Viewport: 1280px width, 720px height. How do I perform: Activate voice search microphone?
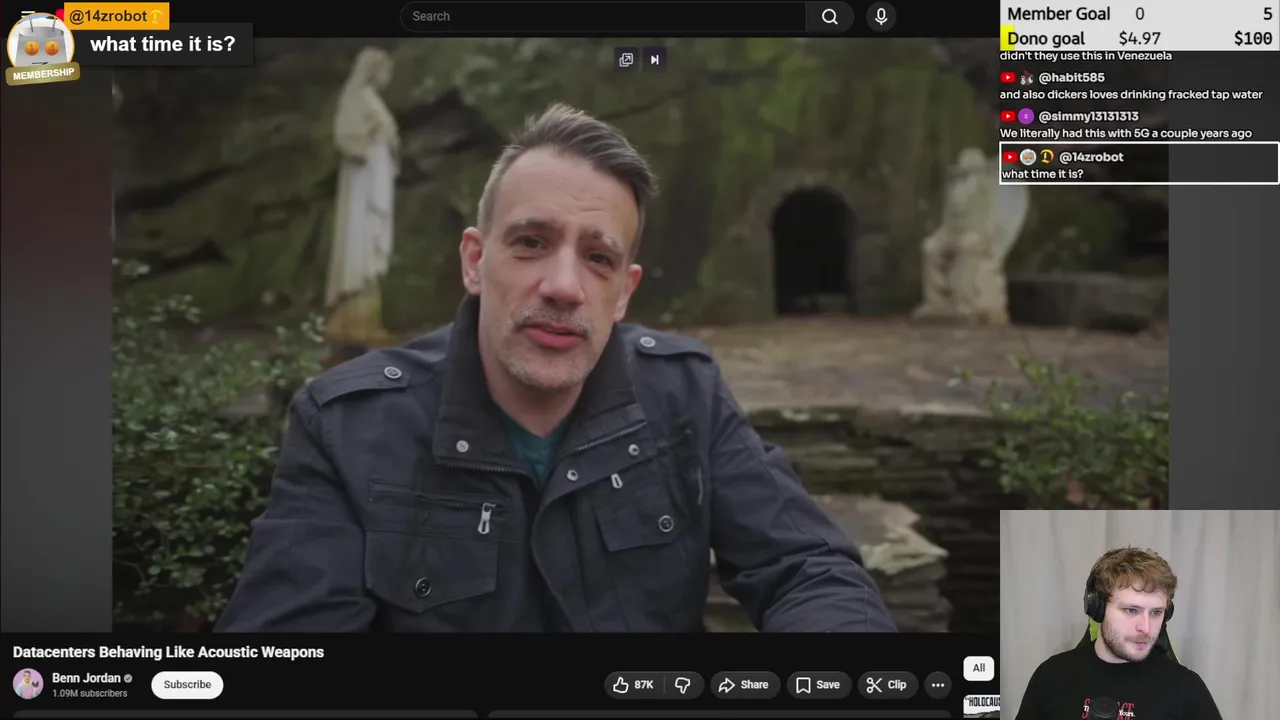(x=881, y=16)
